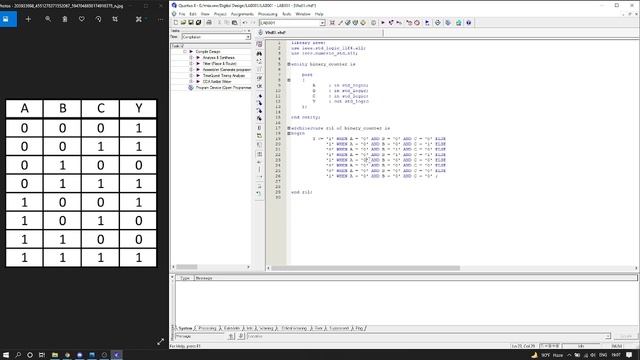Screen dimensions: 640x360
Task: Open the Project menu in Quartus
Action: point(220,14)
